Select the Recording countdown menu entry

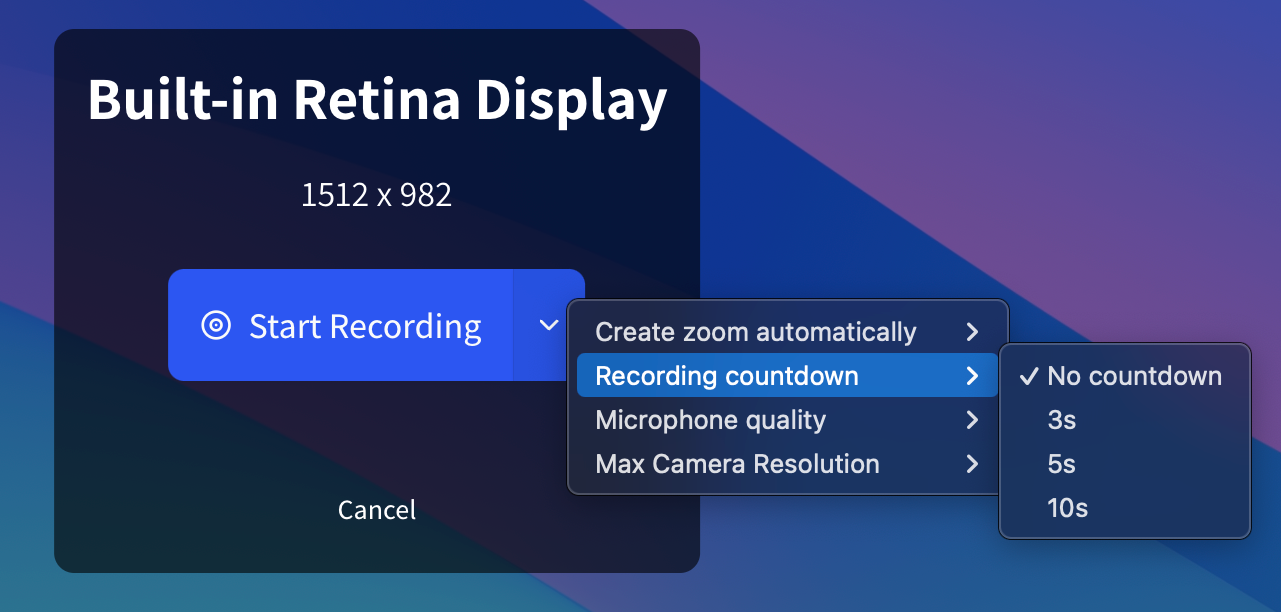coord(727,376)
